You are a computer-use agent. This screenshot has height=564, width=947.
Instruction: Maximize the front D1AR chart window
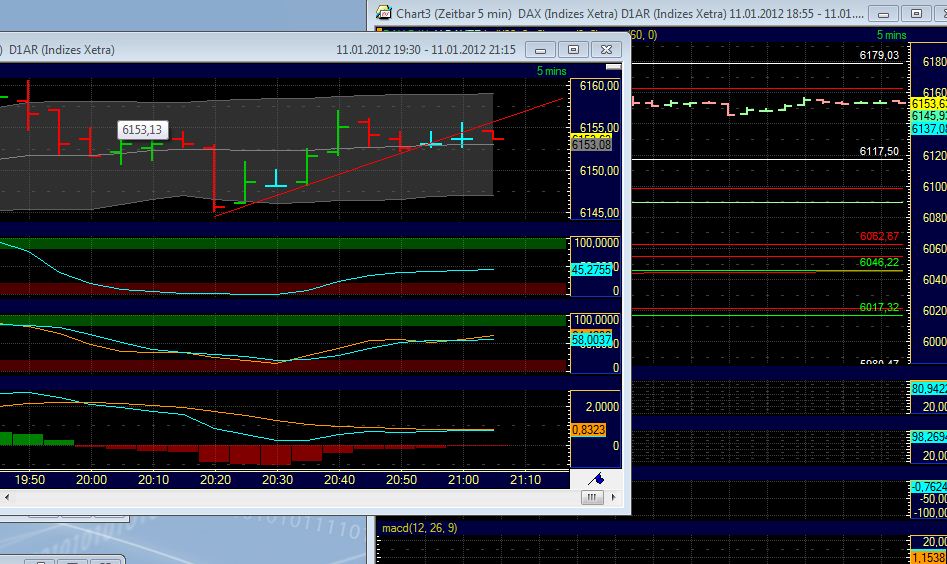click(573, 49)
